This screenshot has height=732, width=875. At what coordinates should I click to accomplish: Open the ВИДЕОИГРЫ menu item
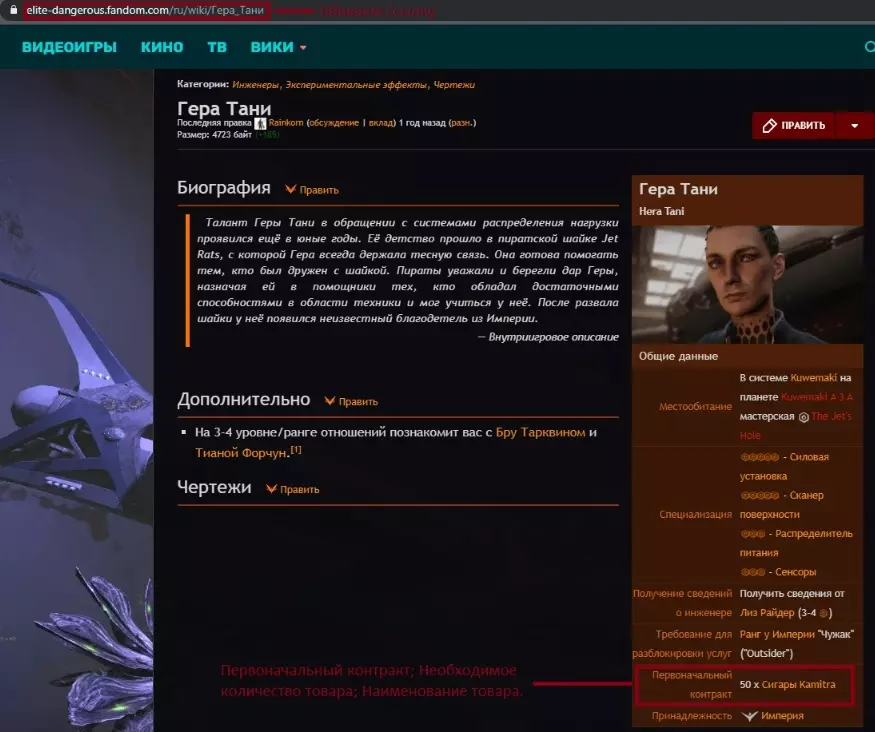pyautogui.click(x=69, y=47)
